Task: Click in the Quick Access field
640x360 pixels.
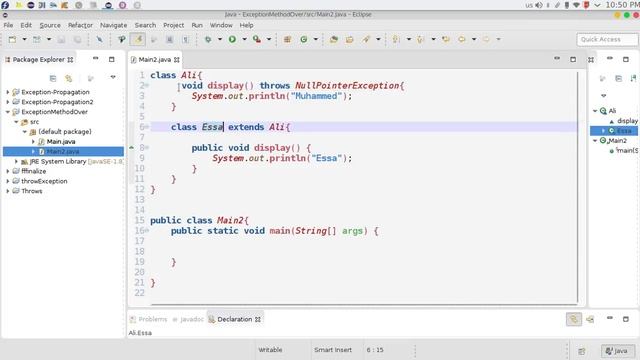Action: [x=607, y=39]
